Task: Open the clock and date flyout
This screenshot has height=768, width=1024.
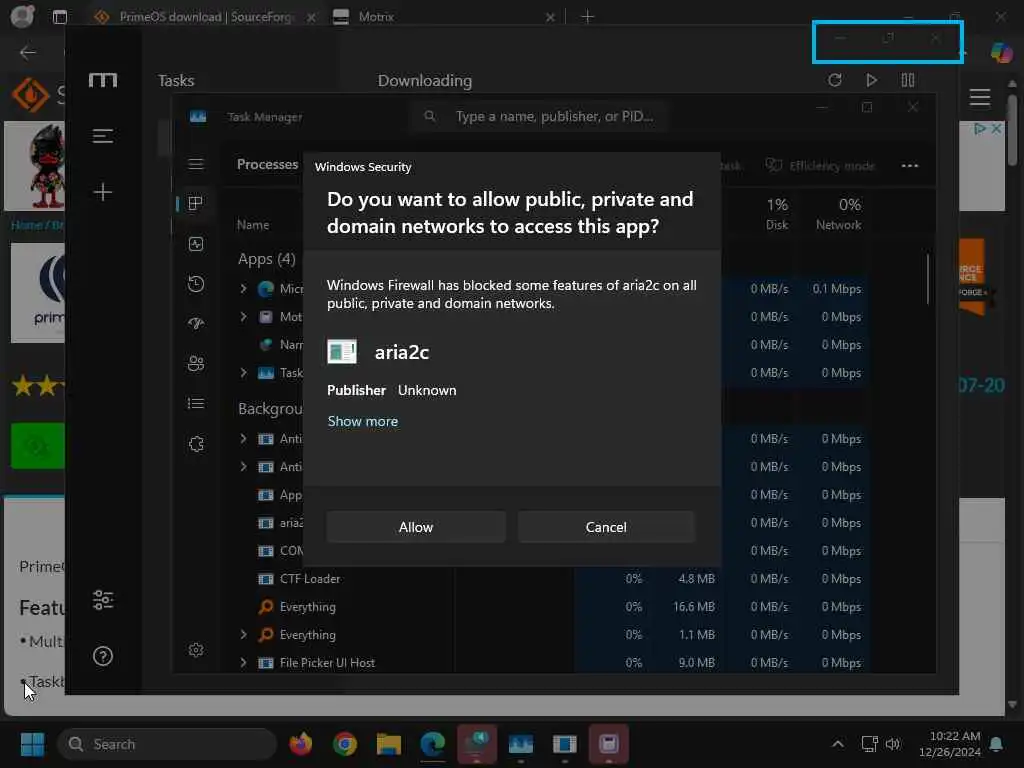Action: click(950, 744)
